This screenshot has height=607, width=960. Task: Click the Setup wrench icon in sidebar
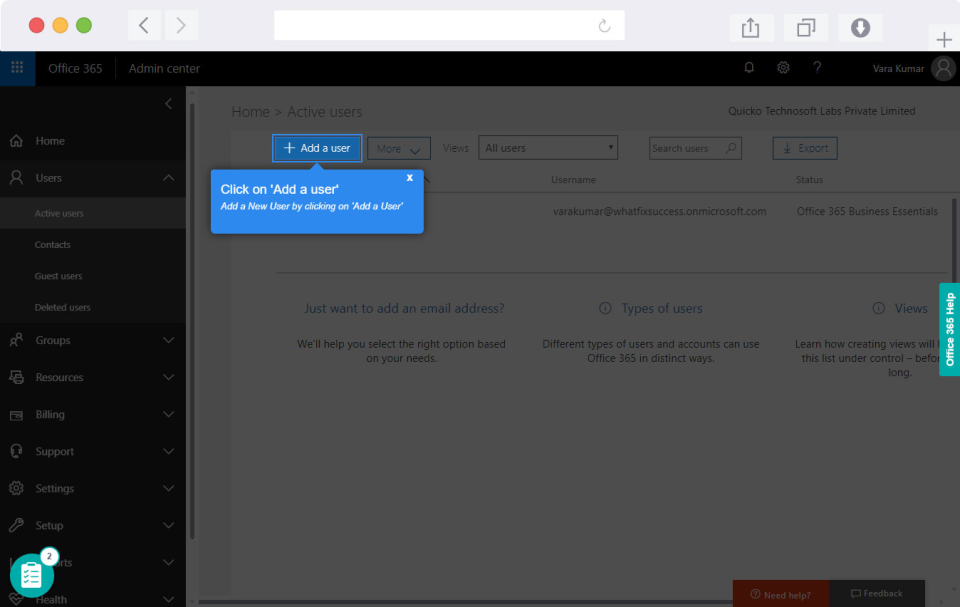click(x=17, y=526)
